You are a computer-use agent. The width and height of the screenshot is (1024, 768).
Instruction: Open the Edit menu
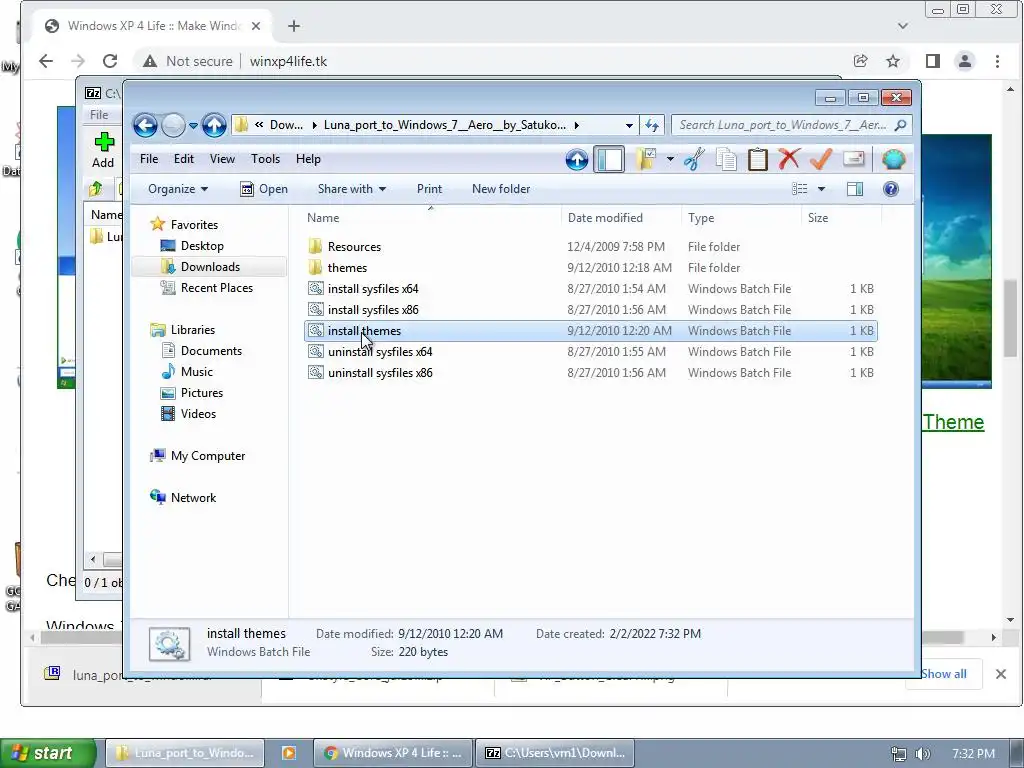pyautogui.click(x=184, y=159)
